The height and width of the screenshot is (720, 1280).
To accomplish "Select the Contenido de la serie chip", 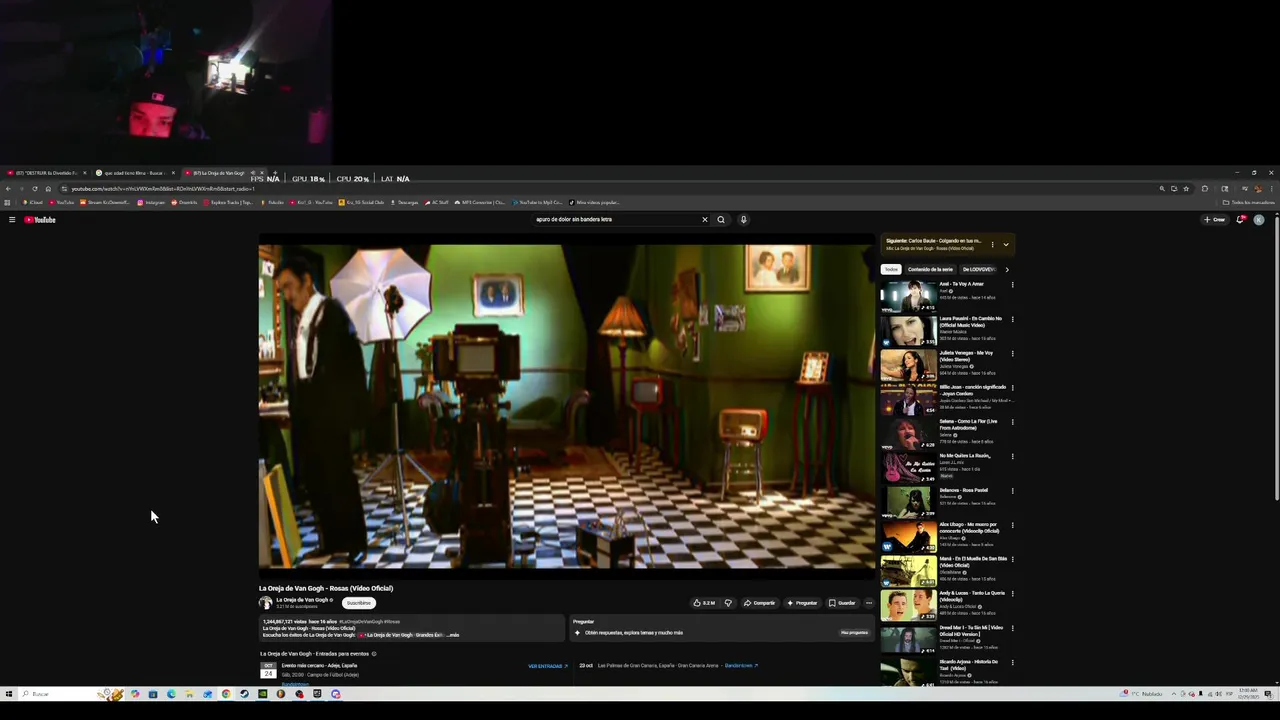I will tap(930, 269).
